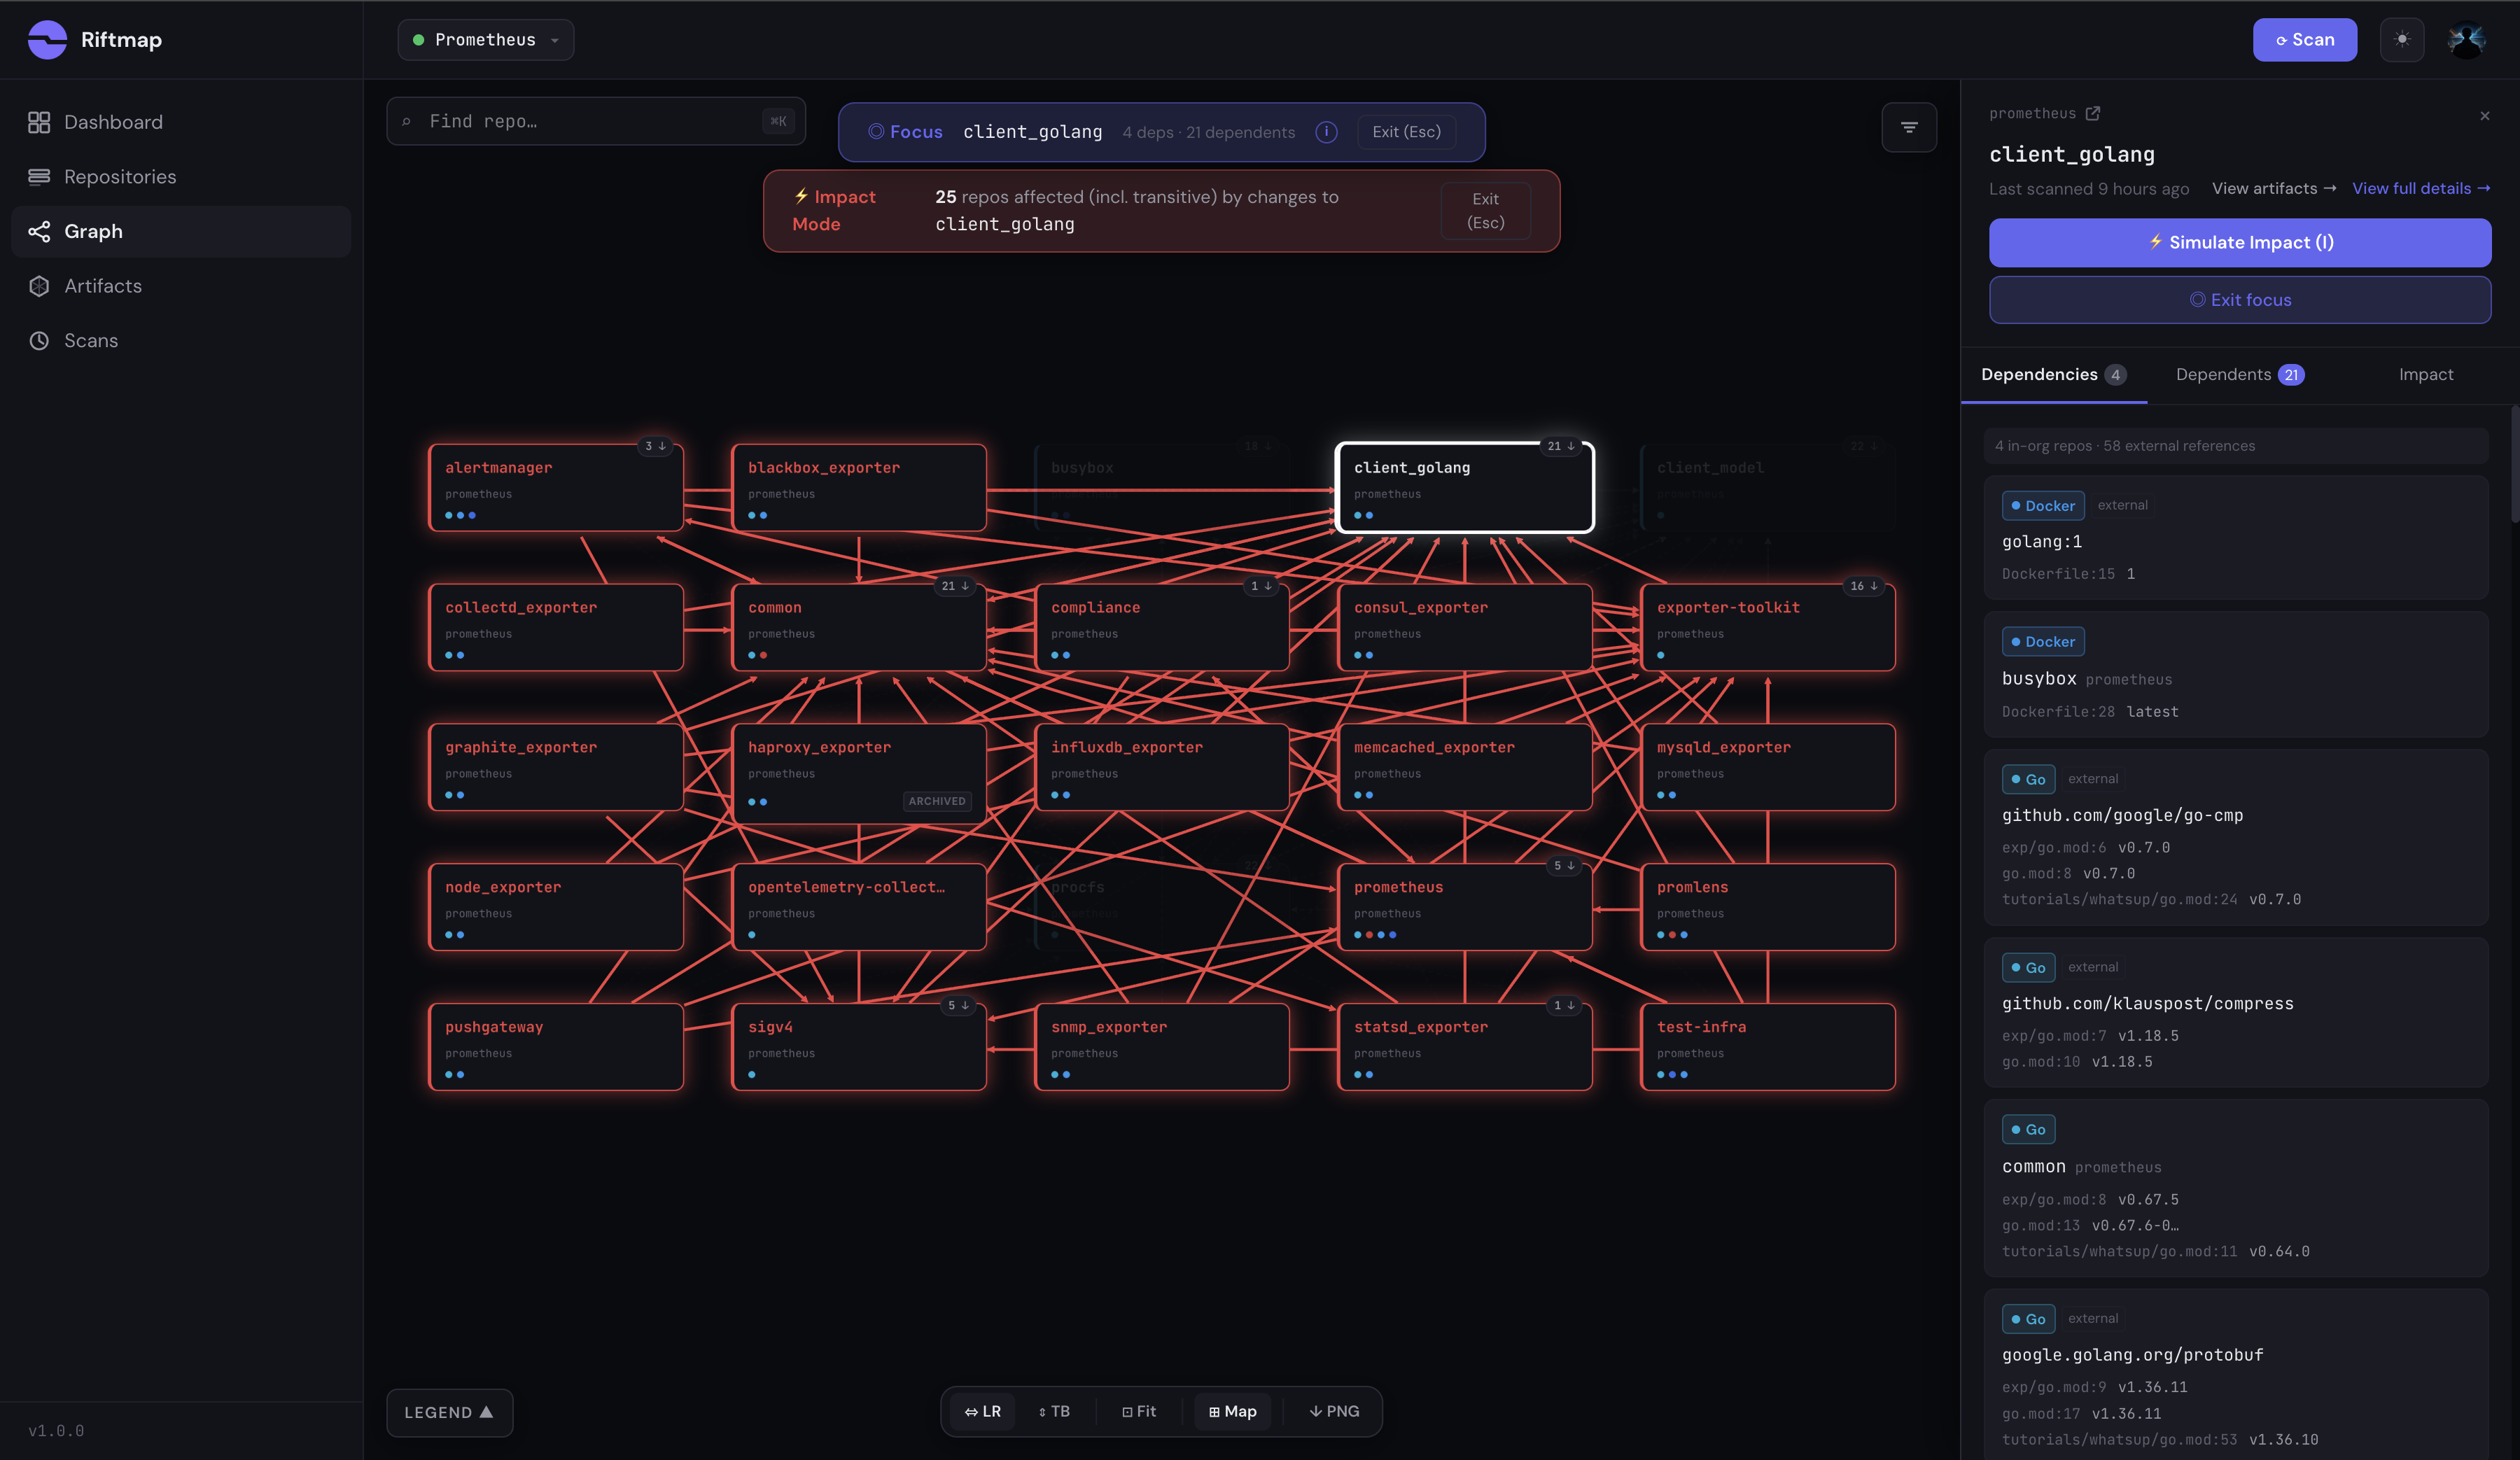The width and height of the screenshot is (2520, 1460).
Task: Select the alertmanager node
Action: (556, 488)
